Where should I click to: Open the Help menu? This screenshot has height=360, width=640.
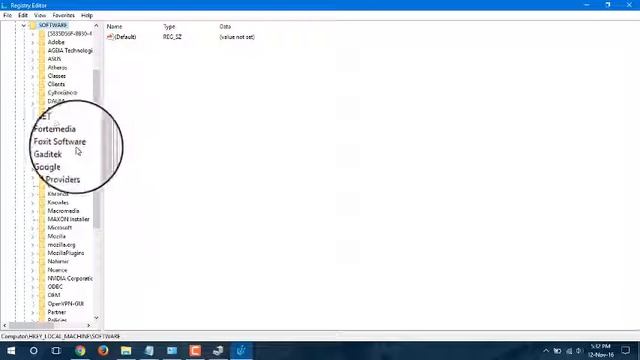pos(87,15)
